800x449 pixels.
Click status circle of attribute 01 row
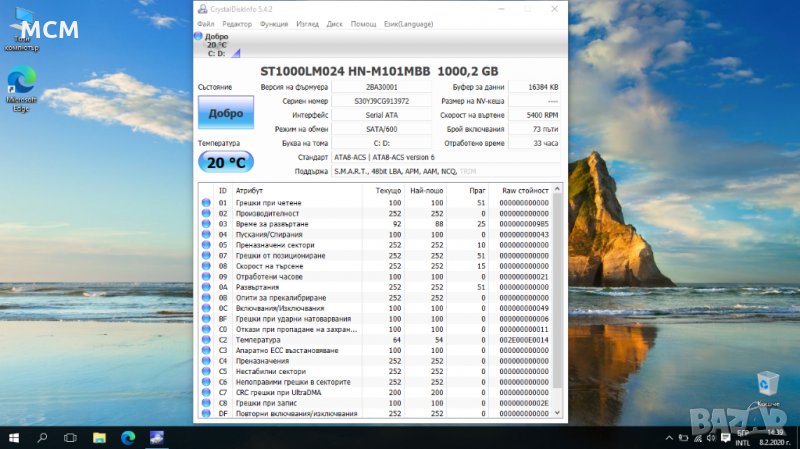click(206, 203)
